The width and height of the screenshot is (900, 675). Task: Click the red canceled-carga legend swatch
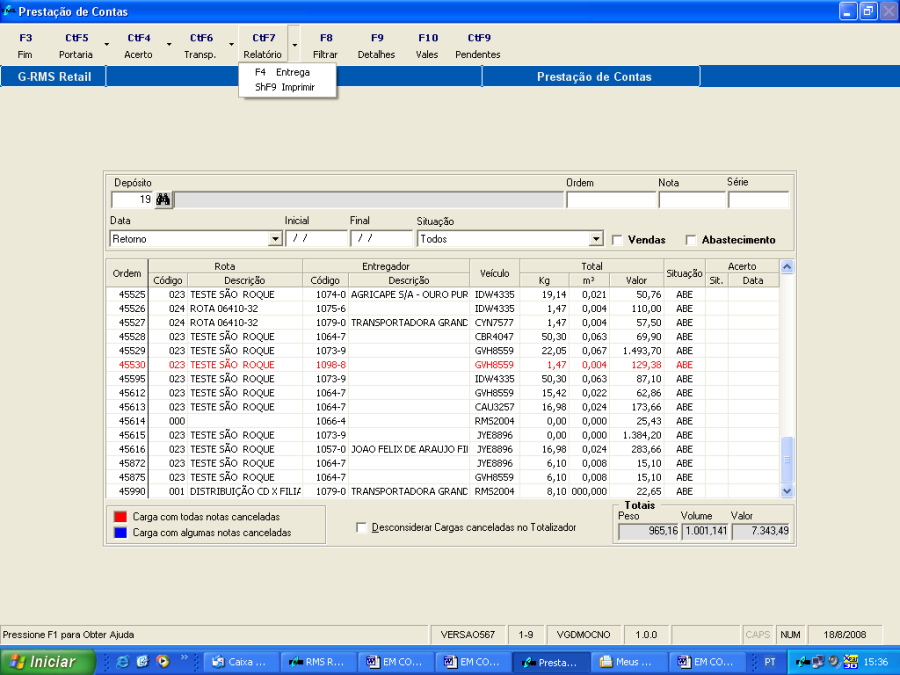pyautogui.click(x=121, y=517)
